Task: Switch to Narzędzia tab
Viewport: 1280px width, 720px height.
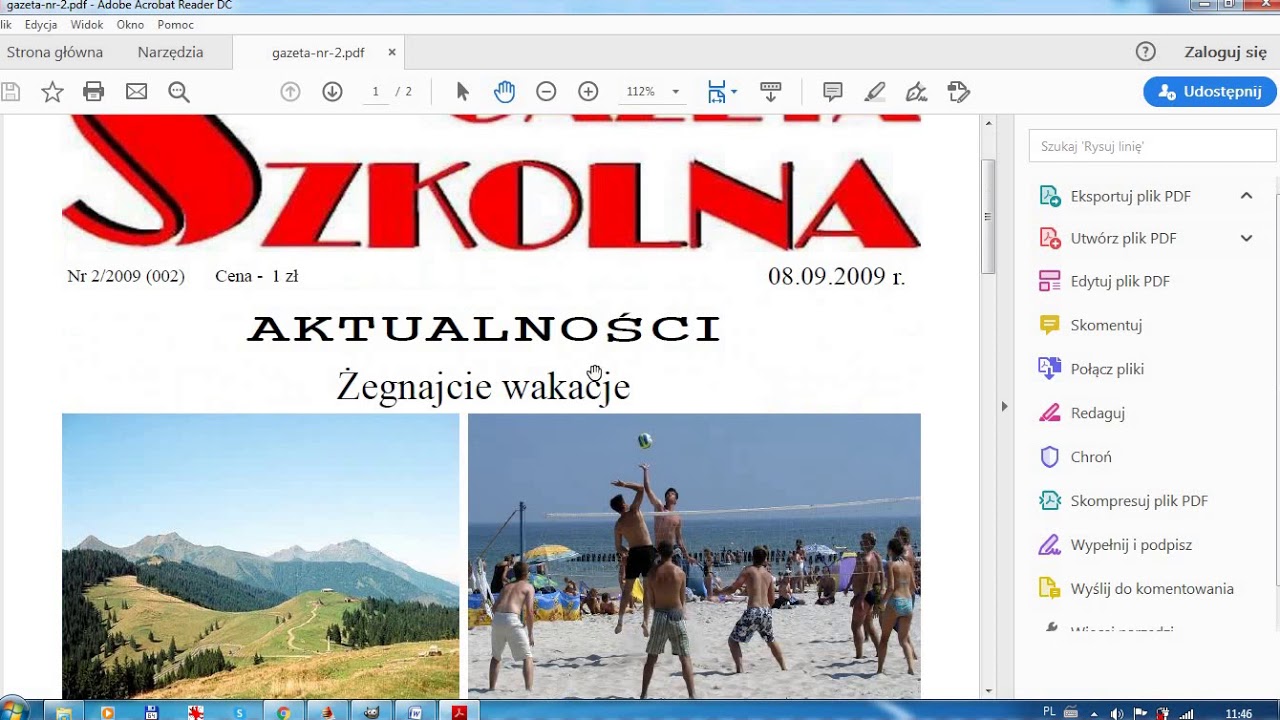Action: click(x=170, y=52)
